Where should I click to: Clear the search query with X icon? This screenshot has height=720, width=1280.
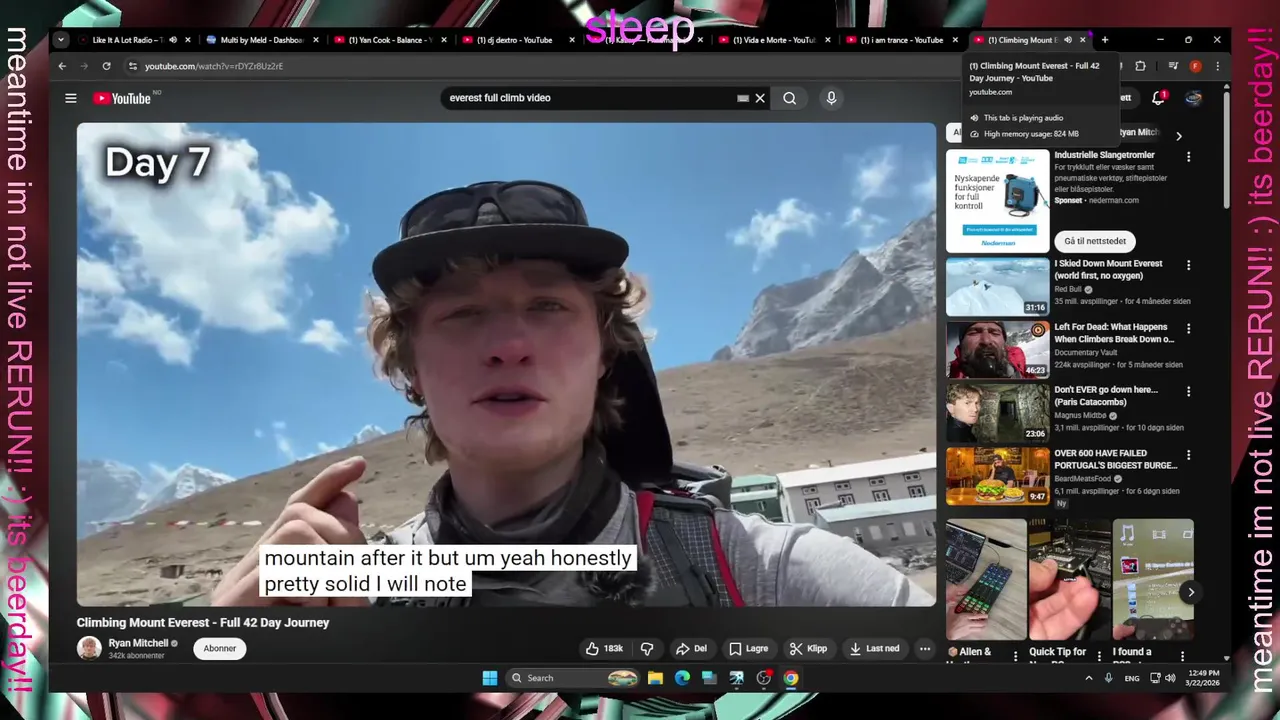tap(760, 98)
